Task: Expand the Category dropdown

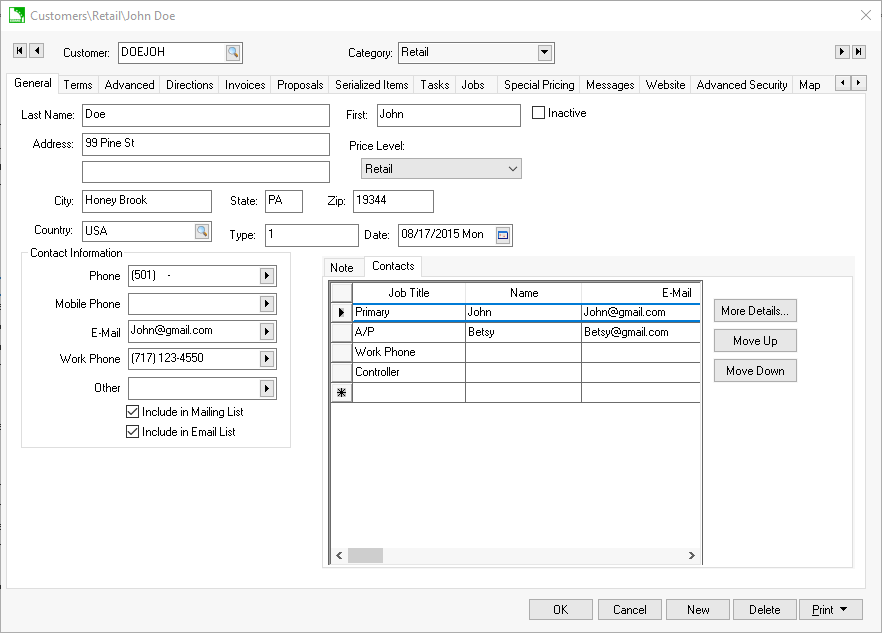Action: click(545, 53)
